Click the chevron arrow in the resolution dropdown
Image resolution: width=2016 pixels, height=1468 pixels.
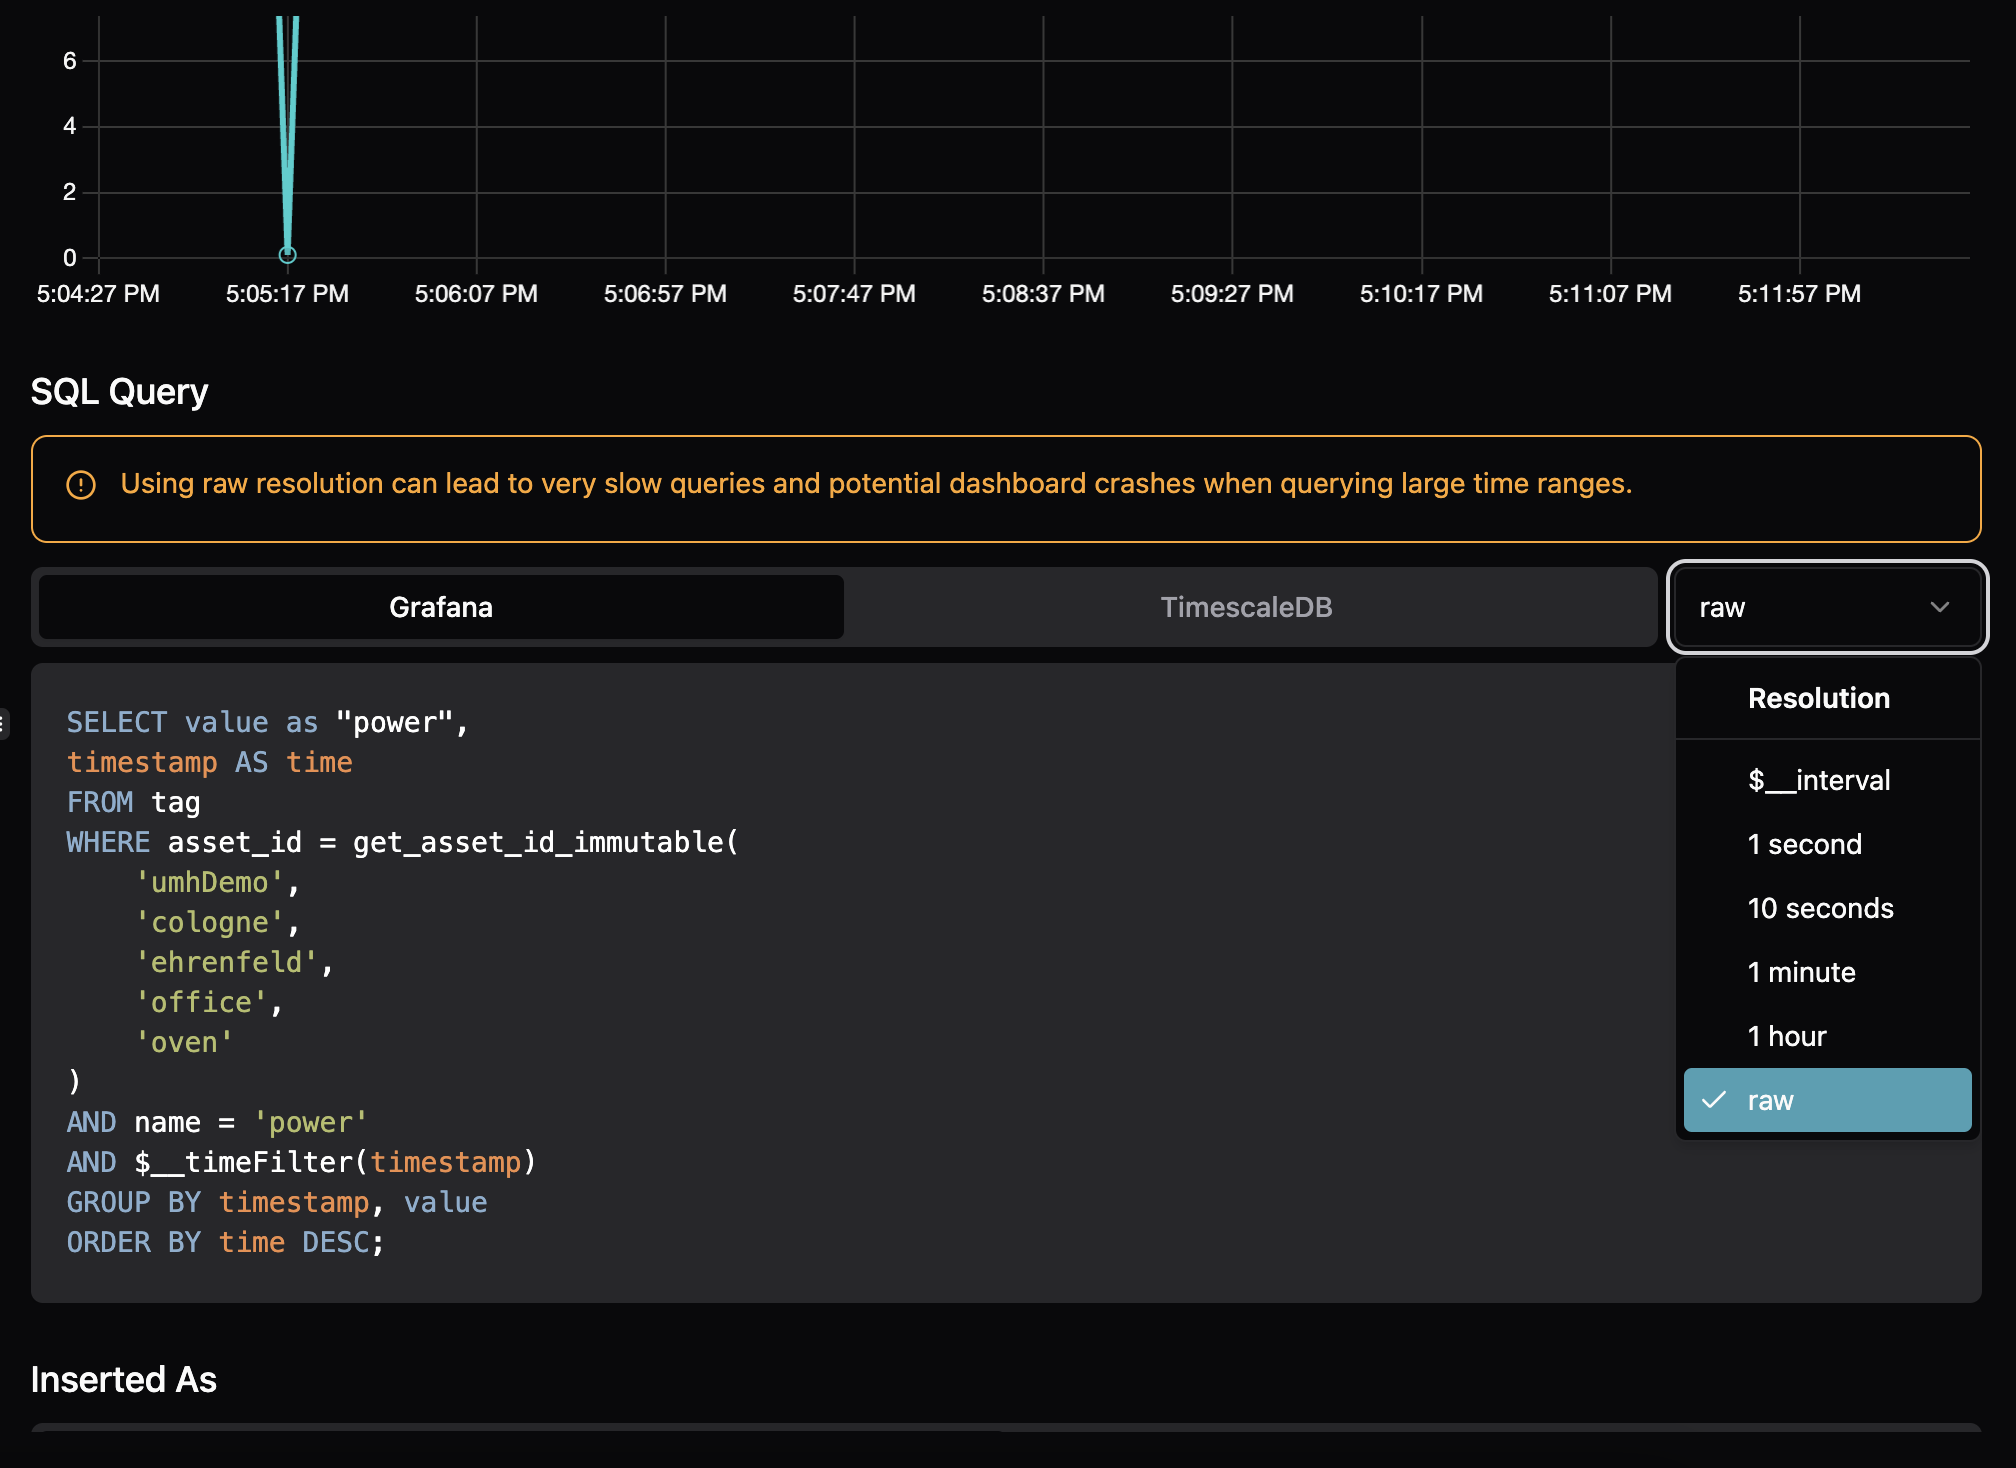click(1939, 607)
